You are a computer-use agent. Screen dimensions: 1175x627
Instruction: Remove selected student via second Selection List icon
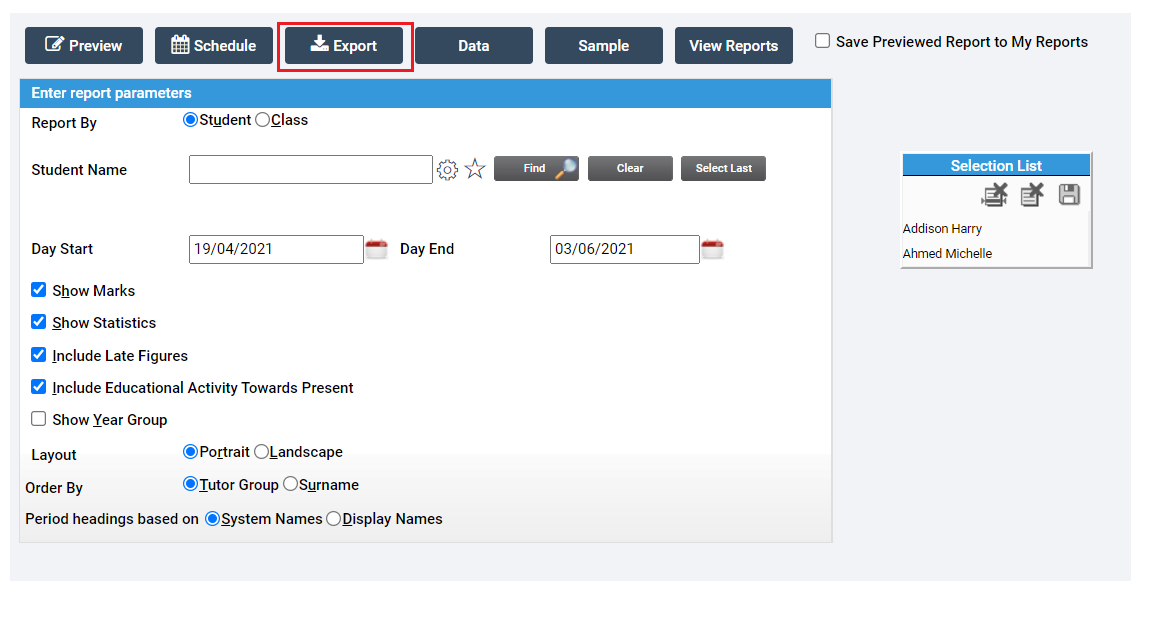click(1032, 195)
